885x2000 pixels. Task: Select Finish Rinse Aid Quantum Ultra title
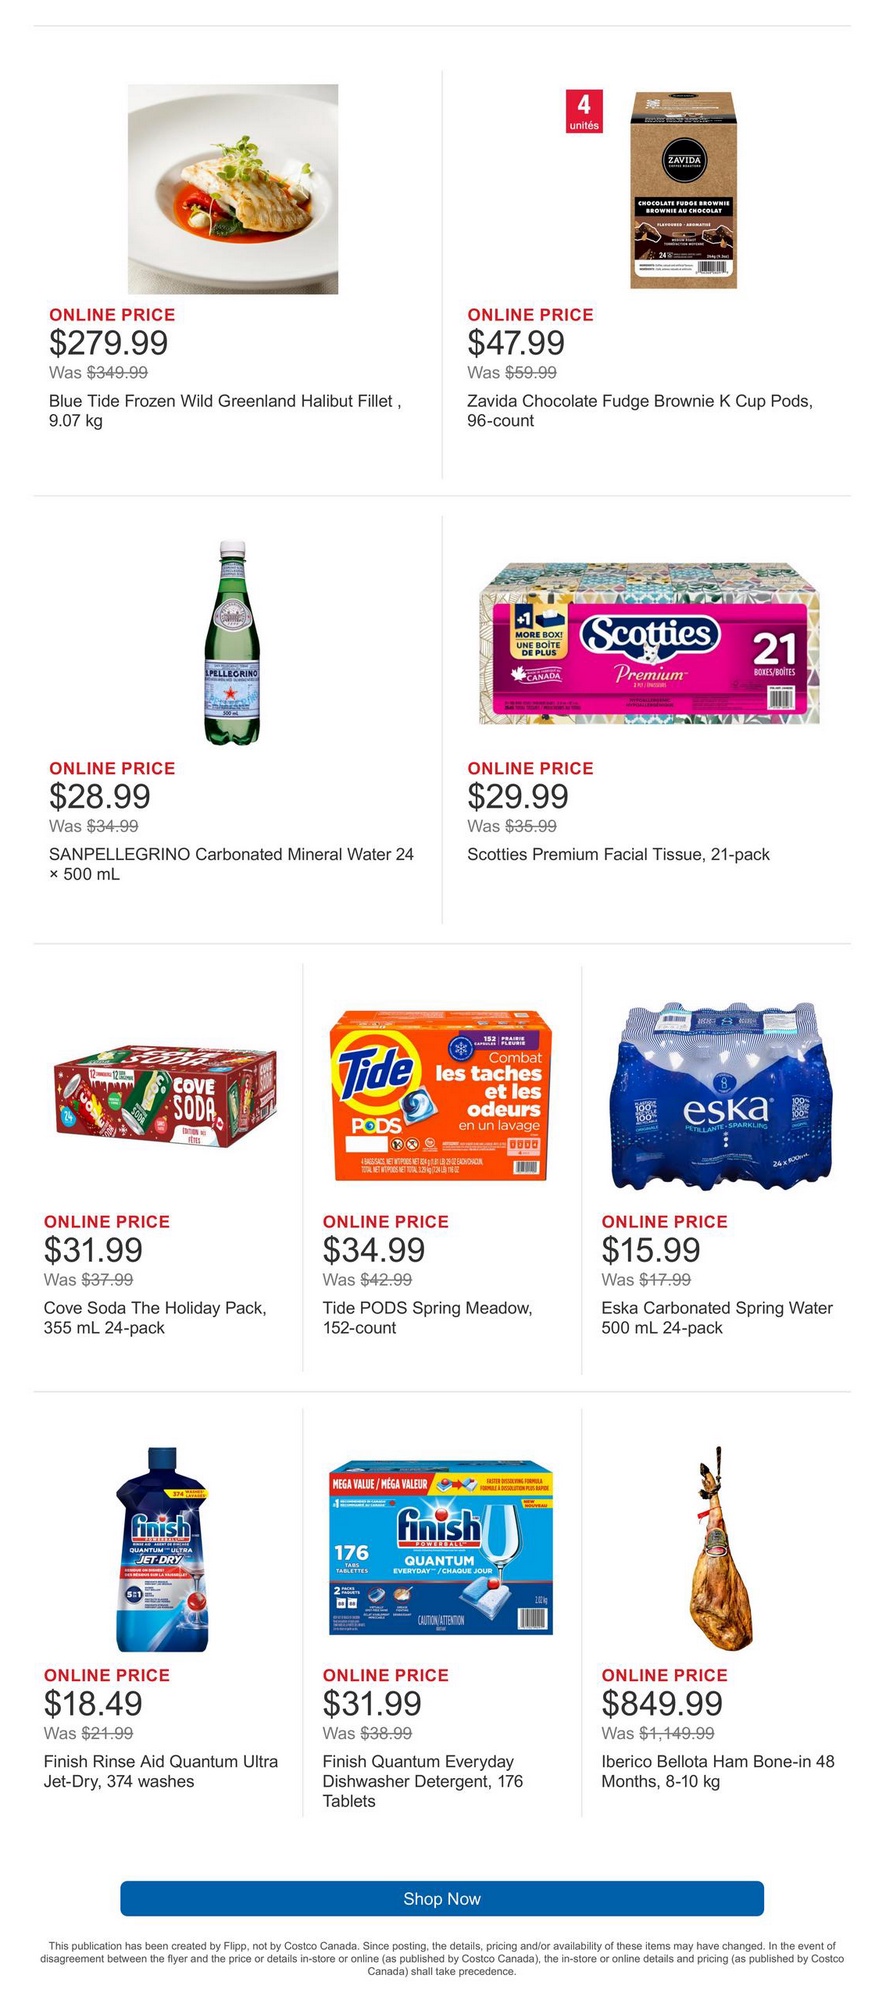pos(161,1771)
